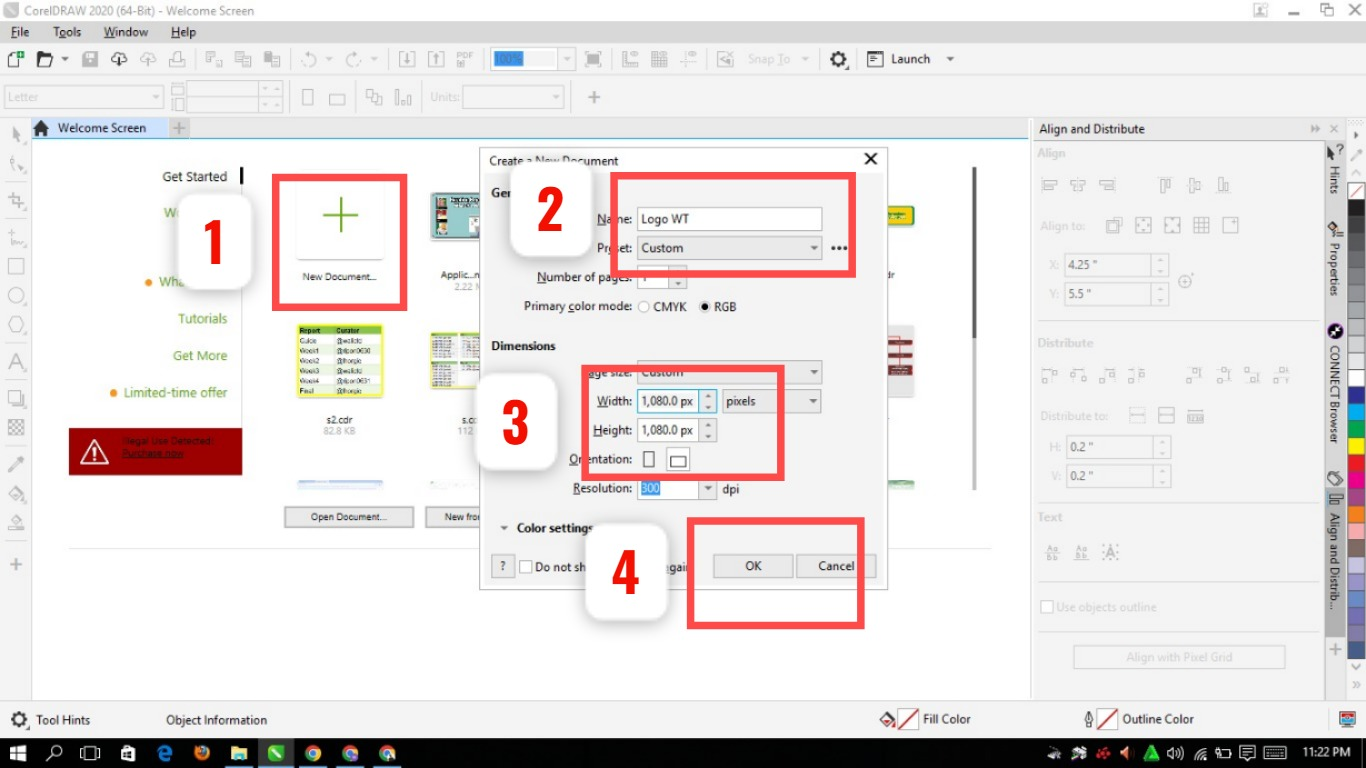Screen dimensions: 1366x768
Task: Click the Tool Hints gear in status bar
Action: (x=19, y=720)
